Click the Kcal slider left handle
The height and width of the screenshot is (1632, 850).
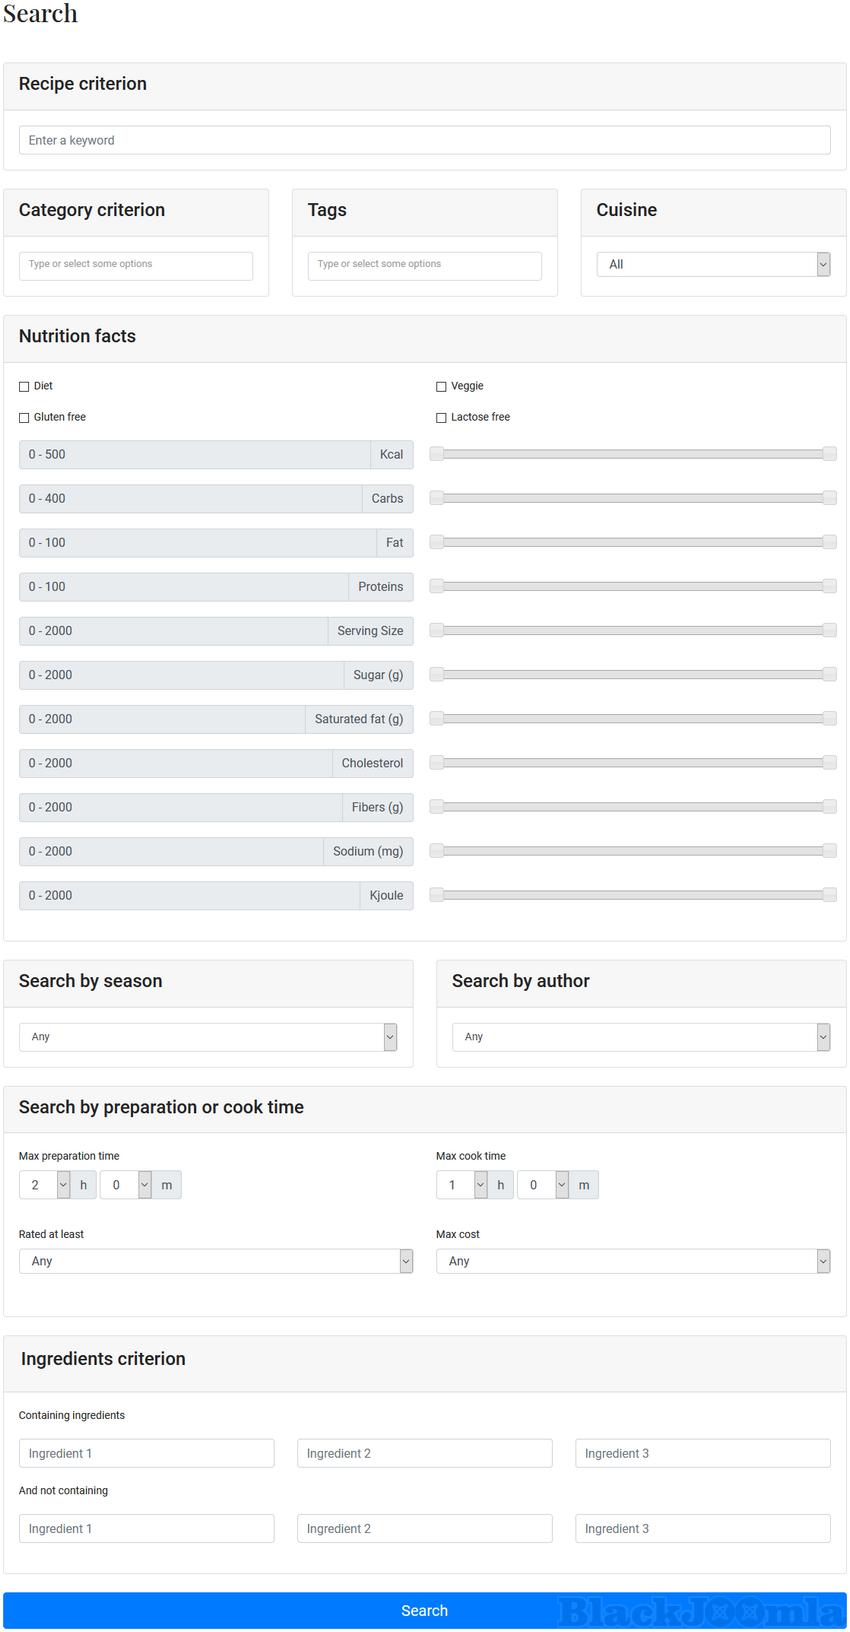pyautogui.click(x=437, y=454)
